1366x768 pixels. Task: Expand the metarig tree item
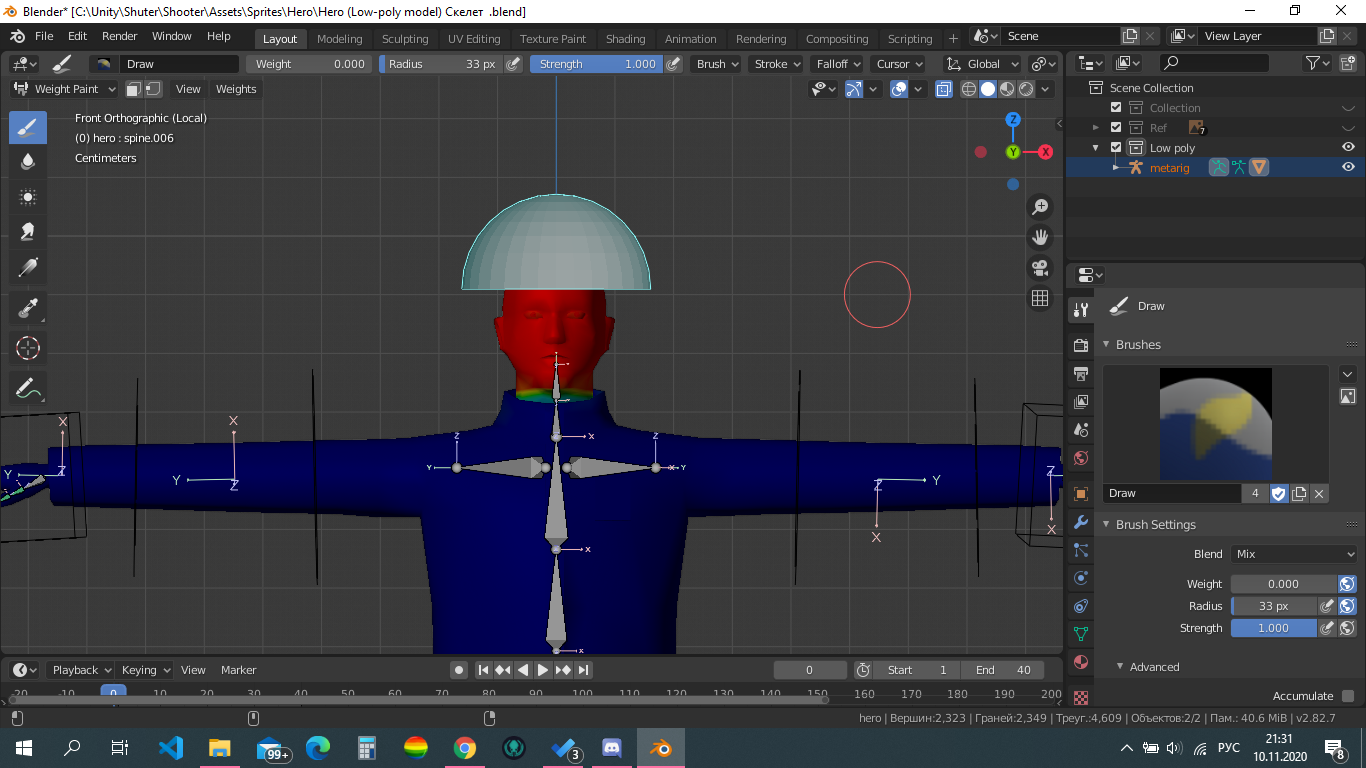point(1116,168)
